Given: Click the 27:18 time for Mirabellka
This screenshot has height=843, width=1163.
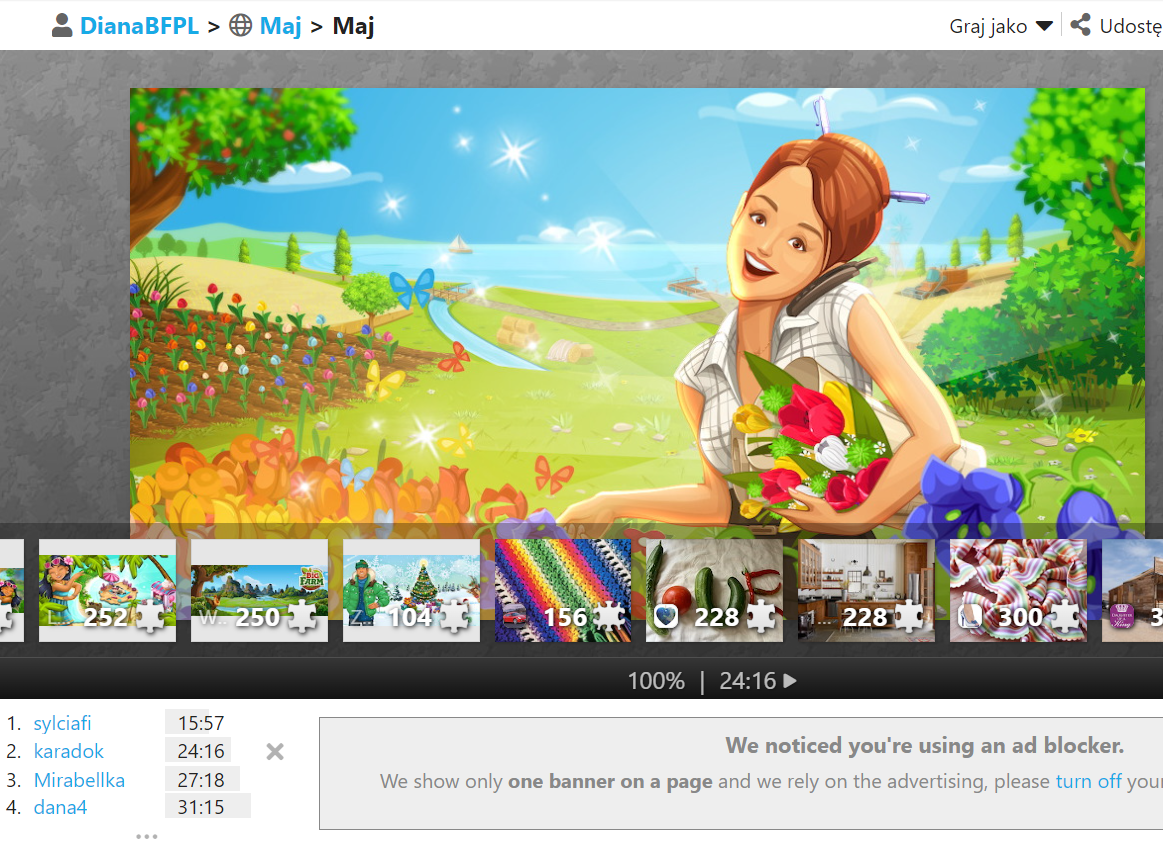Looking at the screenshot, I should (x=201, y=780).
